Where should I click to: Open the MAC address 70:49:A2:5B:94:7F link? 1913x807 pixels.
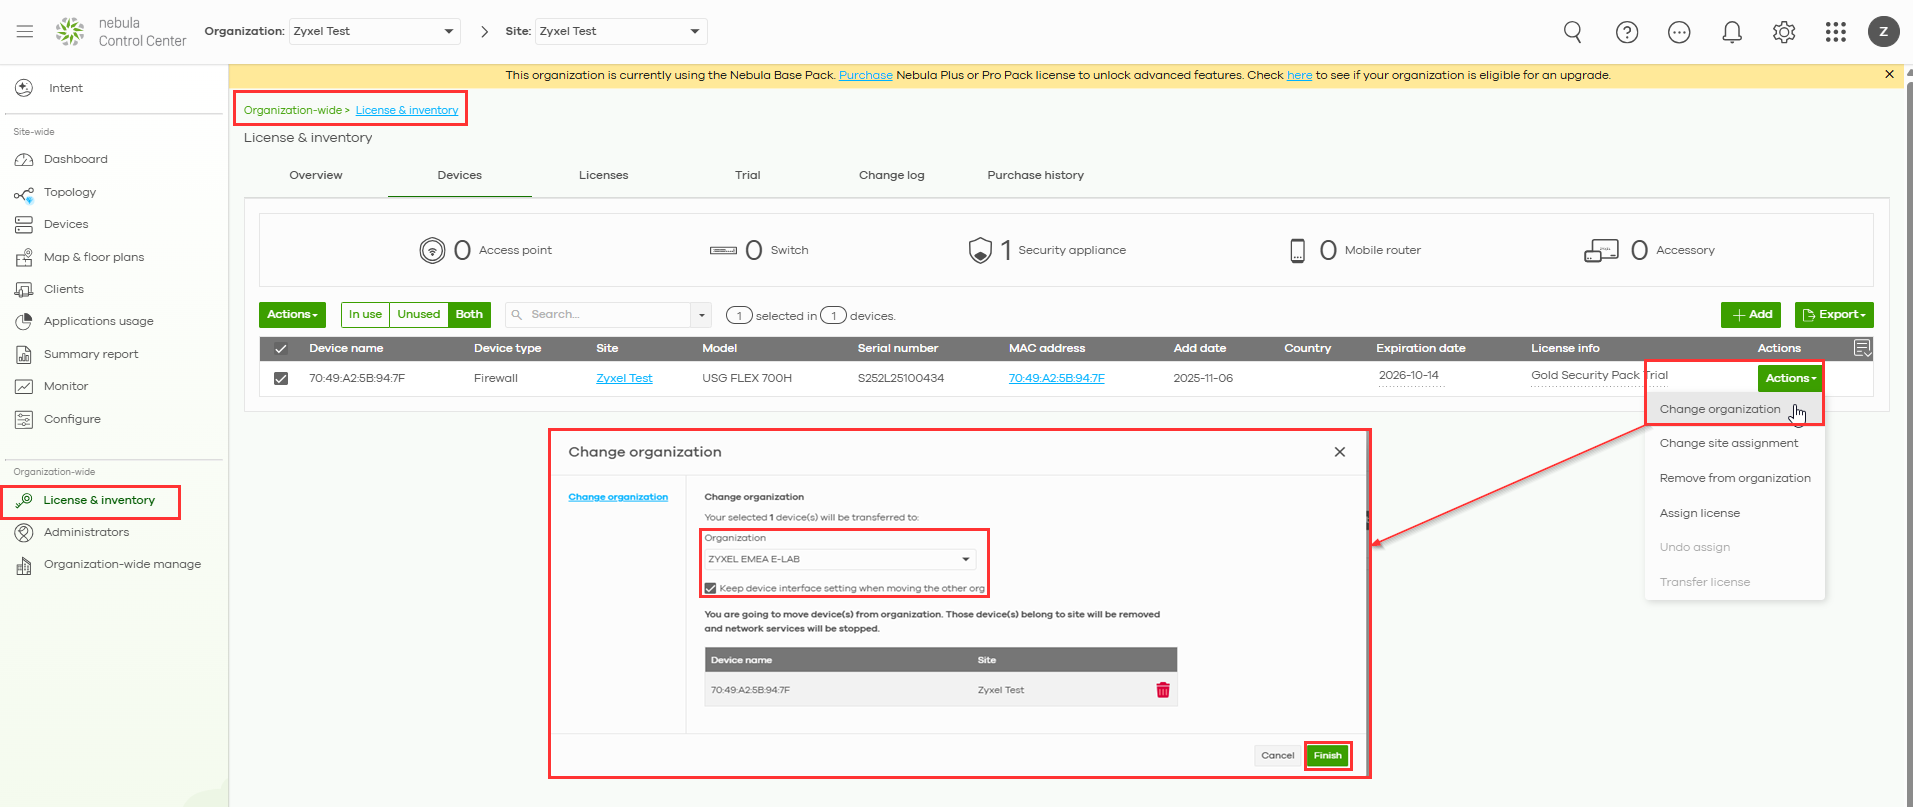pos(1056,378)
